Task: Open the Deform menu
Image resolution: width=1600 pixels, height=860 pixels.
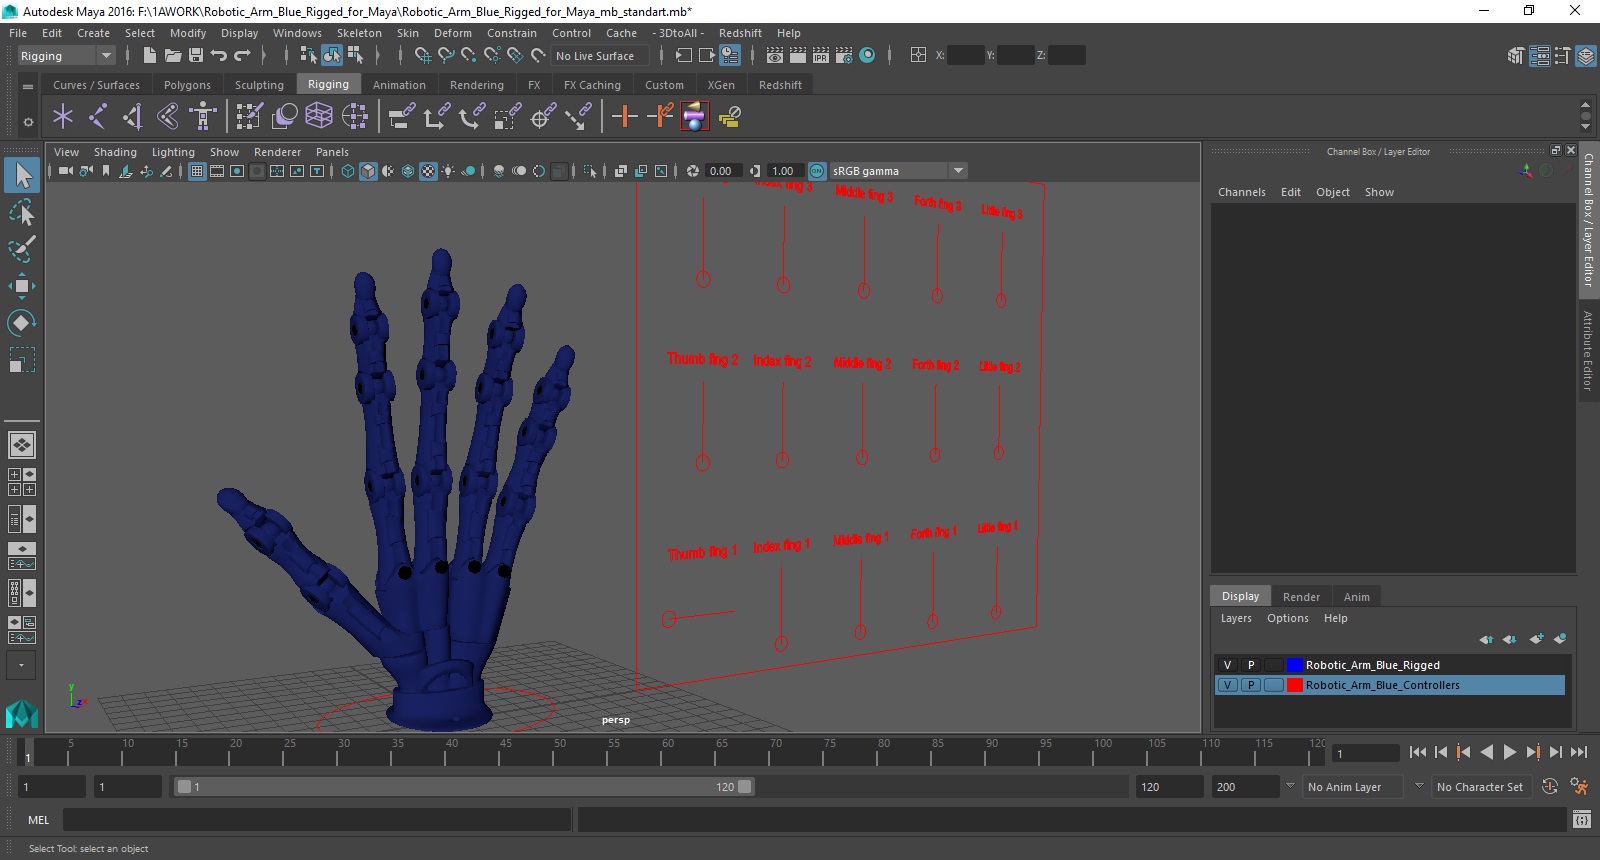Action: pyautogui.click(x=452, y=33)
